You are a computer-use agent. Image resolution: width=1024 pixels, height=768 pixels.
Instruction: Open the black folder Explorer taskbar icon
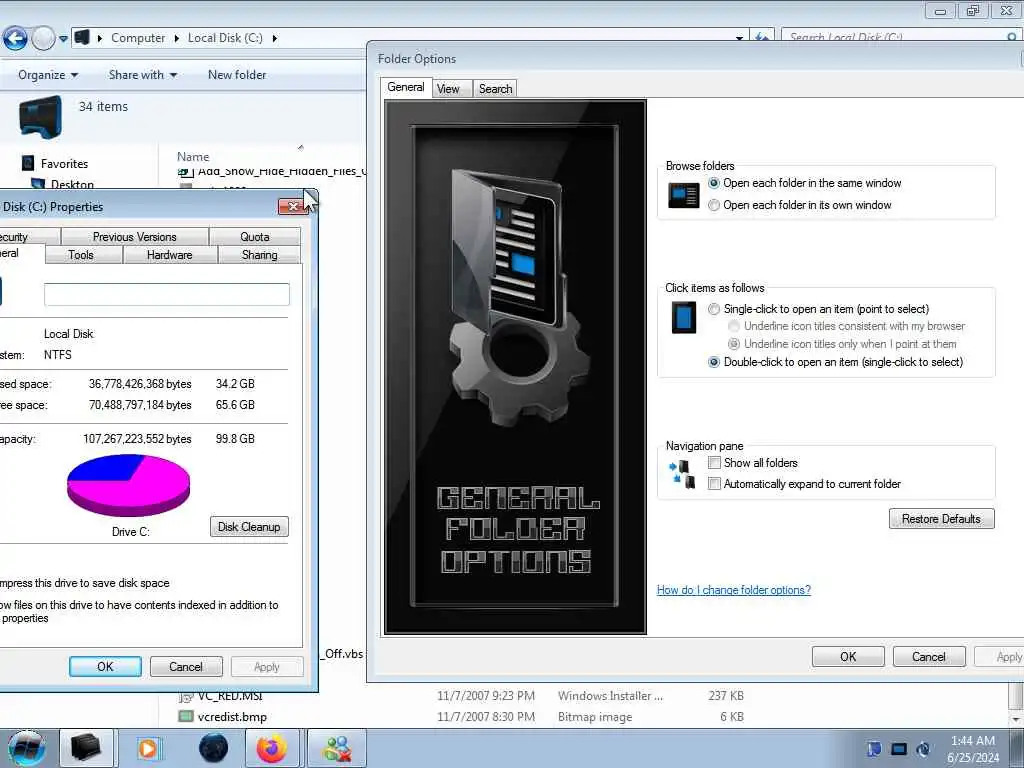pyautogui.click(x=86, y=748)
